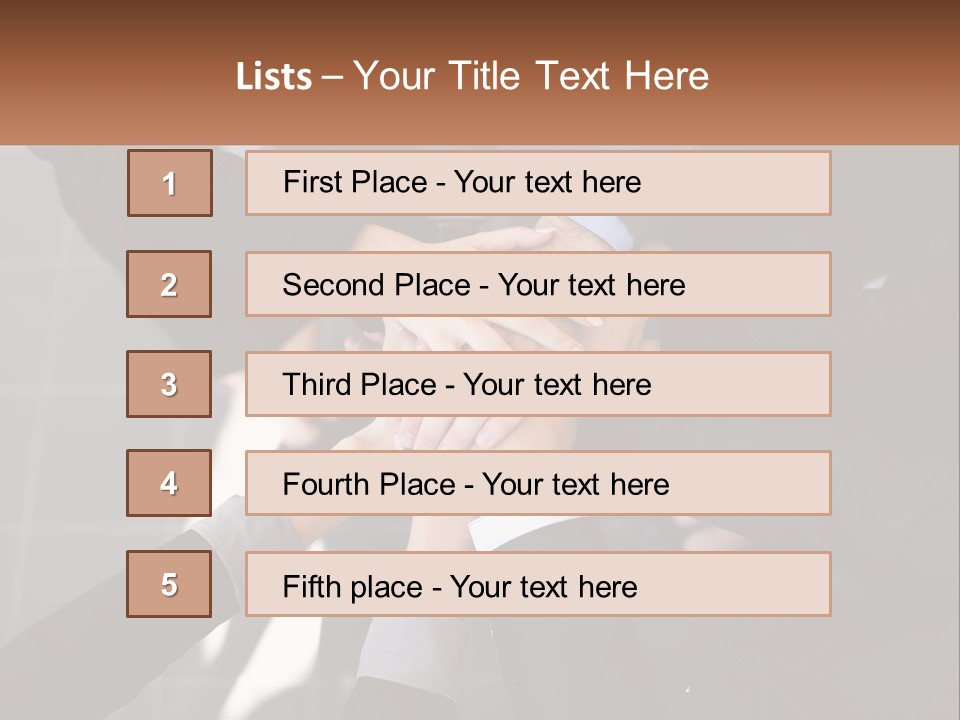Click the number 3 box
Viewport: 960px width, 720px height.
(169, 384)
